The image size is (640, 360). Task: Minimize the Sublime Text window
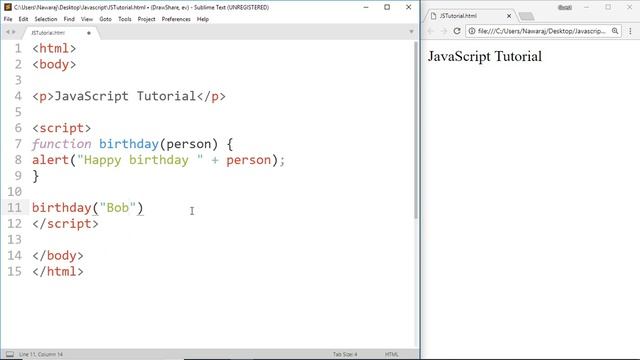click(x=366, y=7)
